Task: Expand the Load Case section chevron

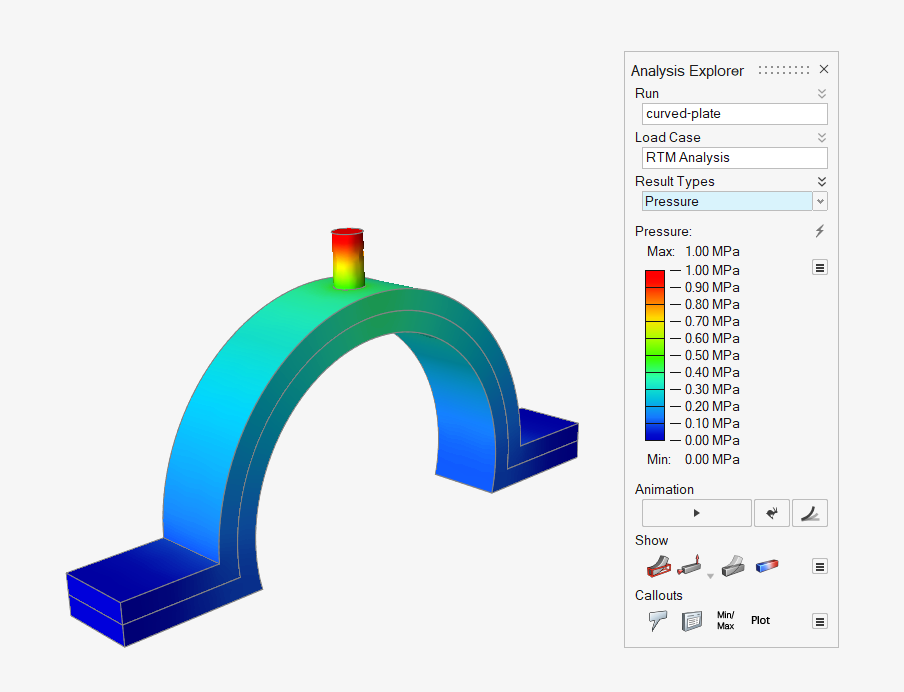Action: tap(821, 137)
